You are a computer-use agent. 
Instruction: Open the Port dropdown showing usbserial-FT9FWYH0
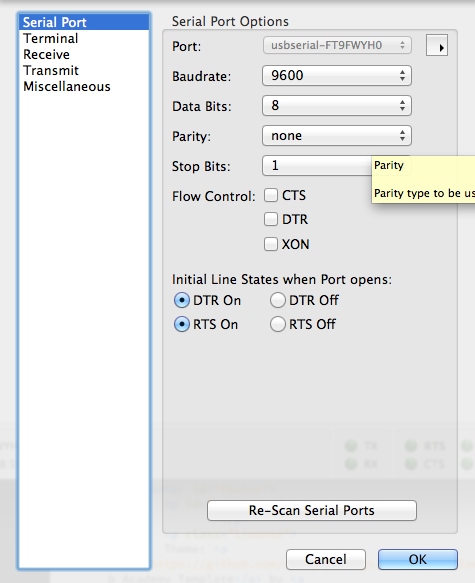click(337, 45)
